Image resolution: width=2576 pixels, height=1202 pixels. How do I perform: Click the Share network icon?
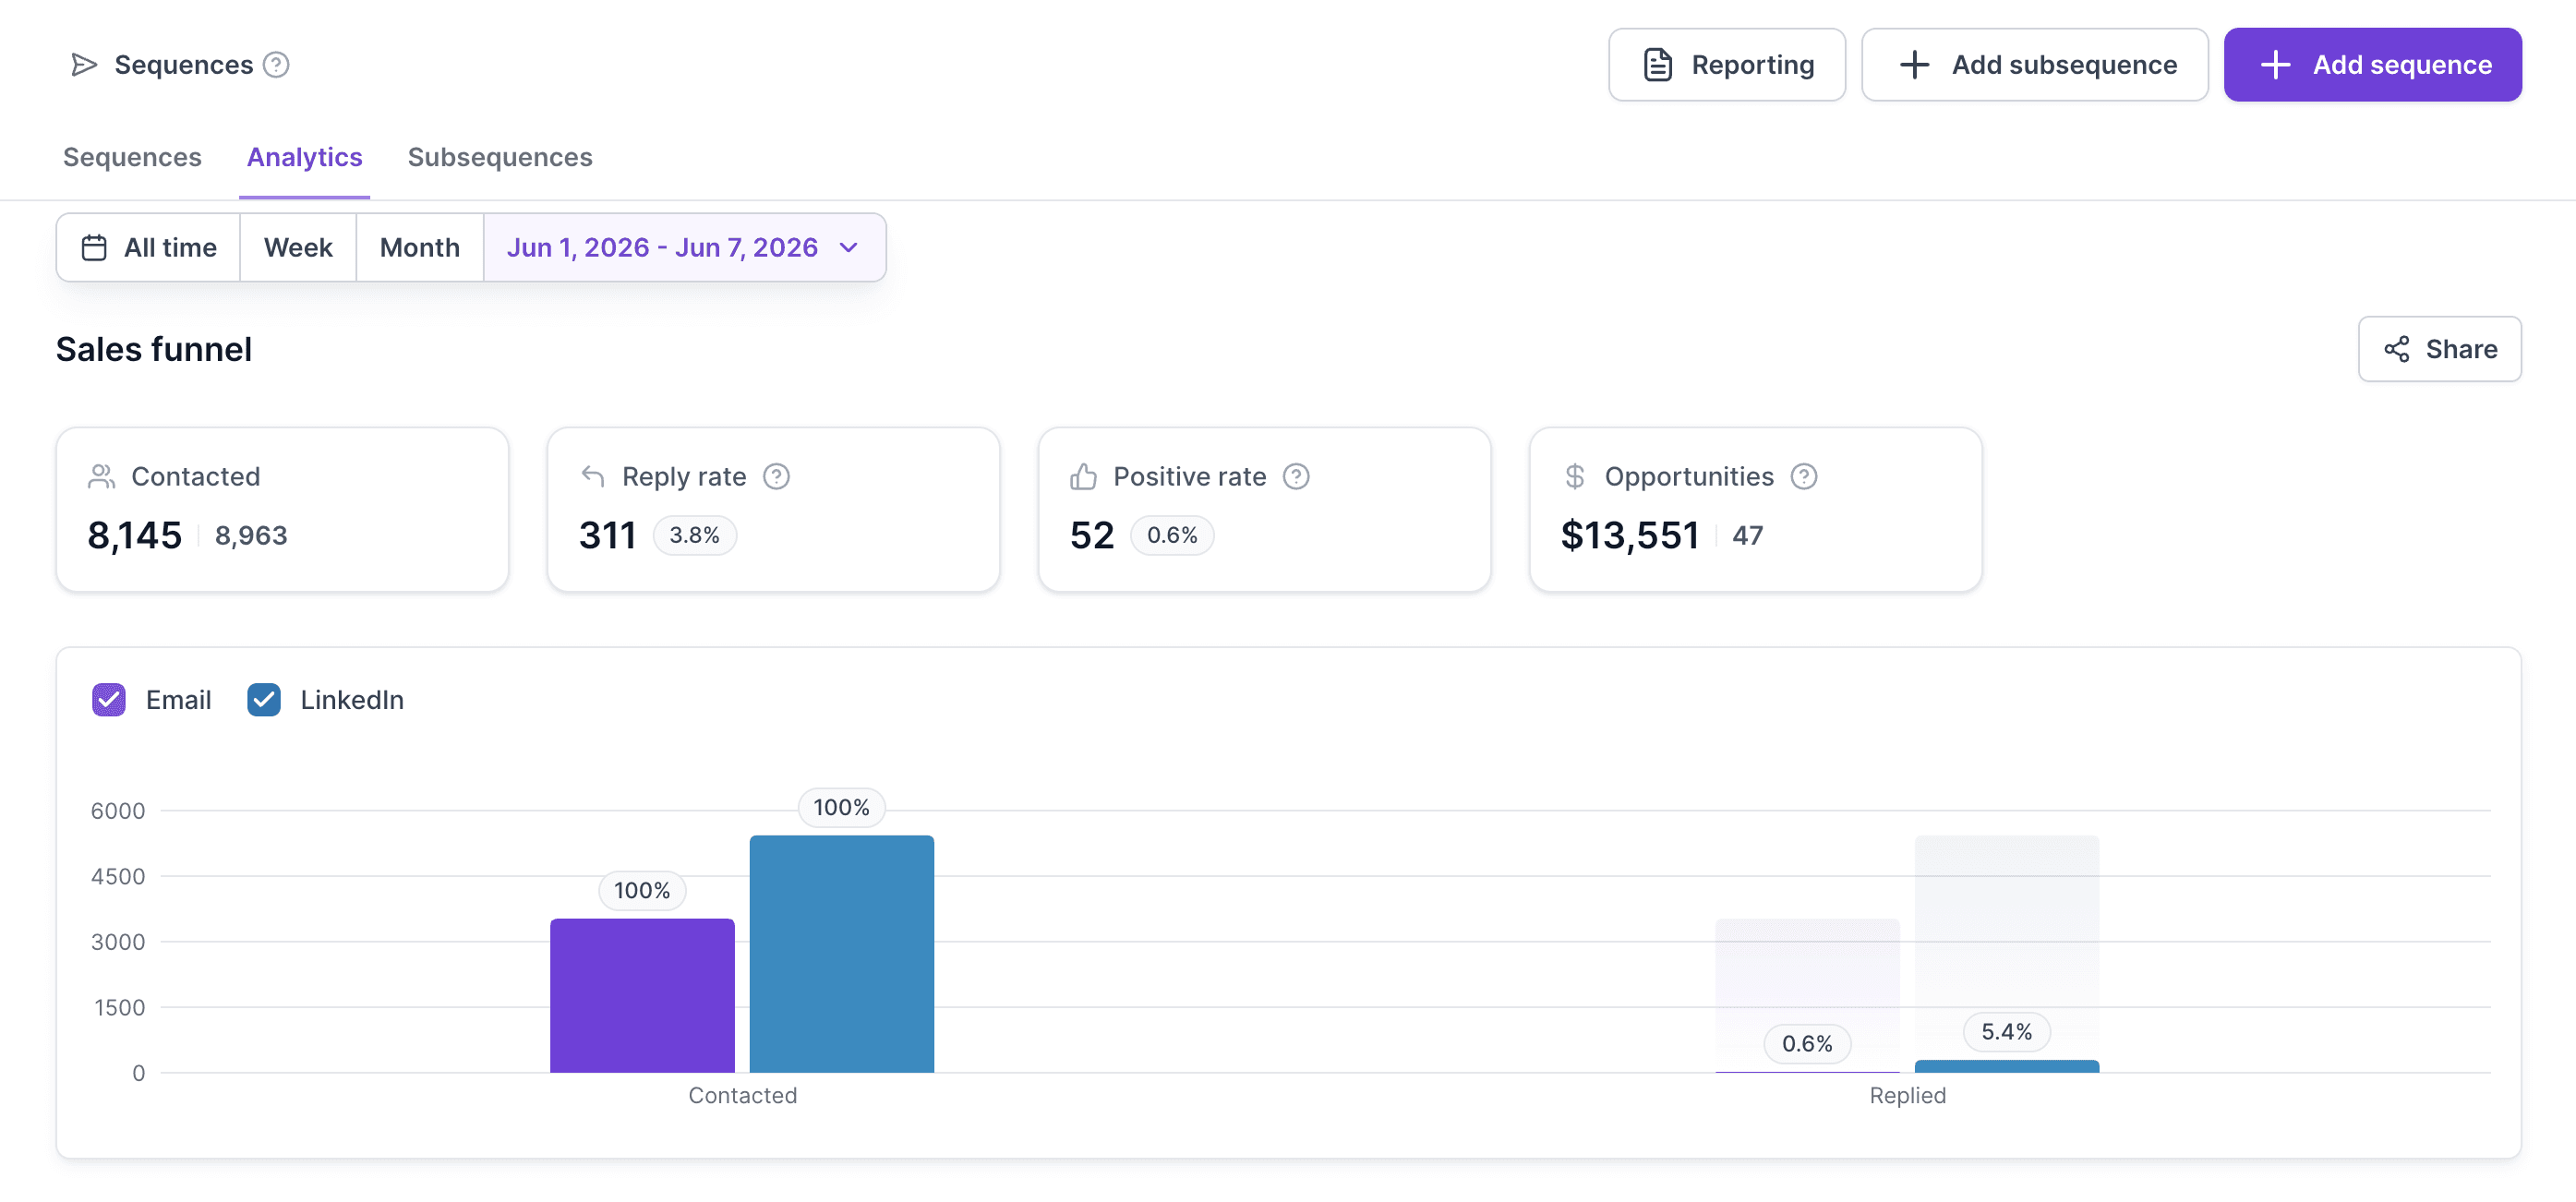tap(2396, 349)
